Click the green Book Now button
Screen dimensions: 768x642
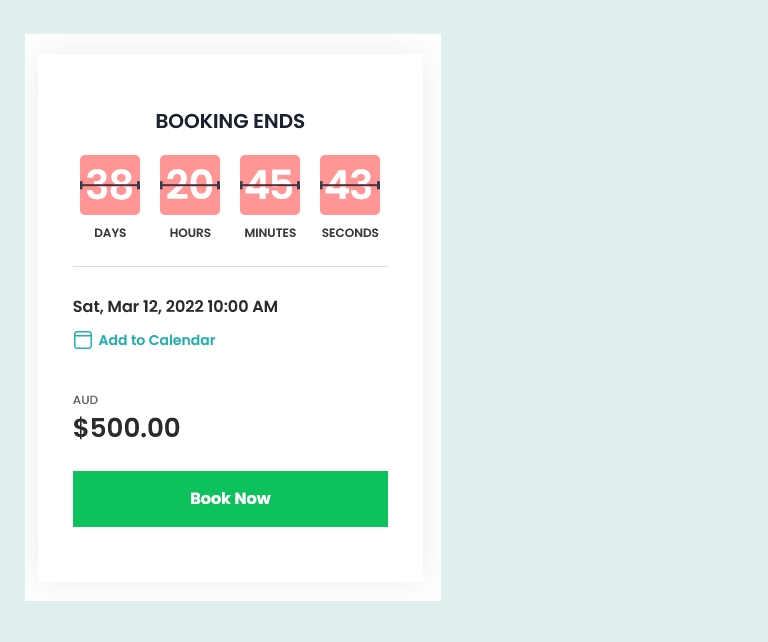pyautogui.click(x=230, y=499)
